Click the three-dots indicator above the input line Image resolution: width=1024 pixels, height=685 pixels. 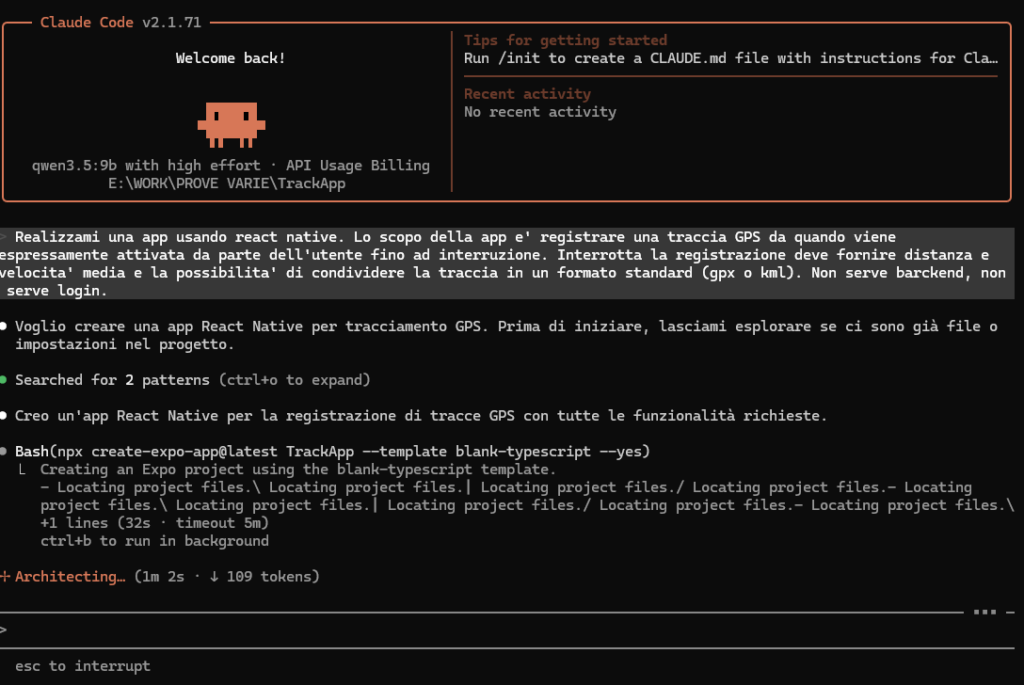986,611
